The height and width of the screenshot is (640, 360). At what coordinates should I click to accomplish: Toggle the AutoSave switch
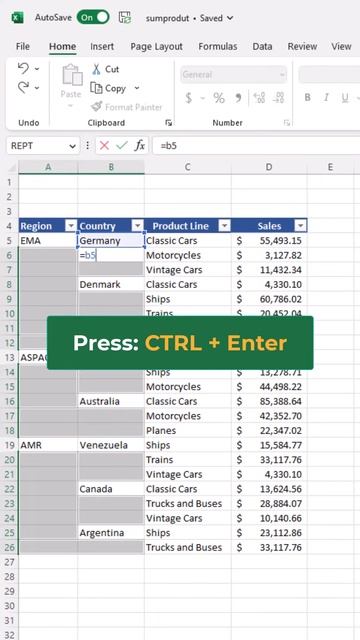coord(93,17)
